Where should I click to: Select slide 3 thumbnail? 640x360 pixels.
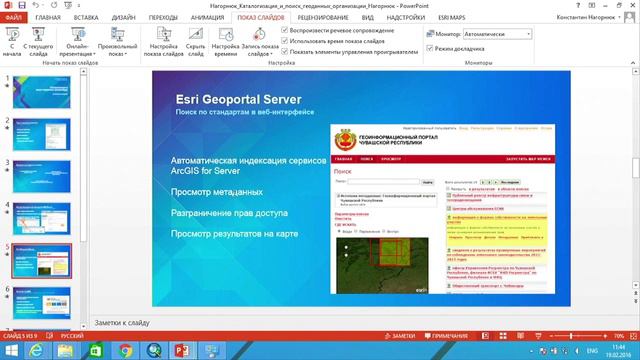(42, 176)
